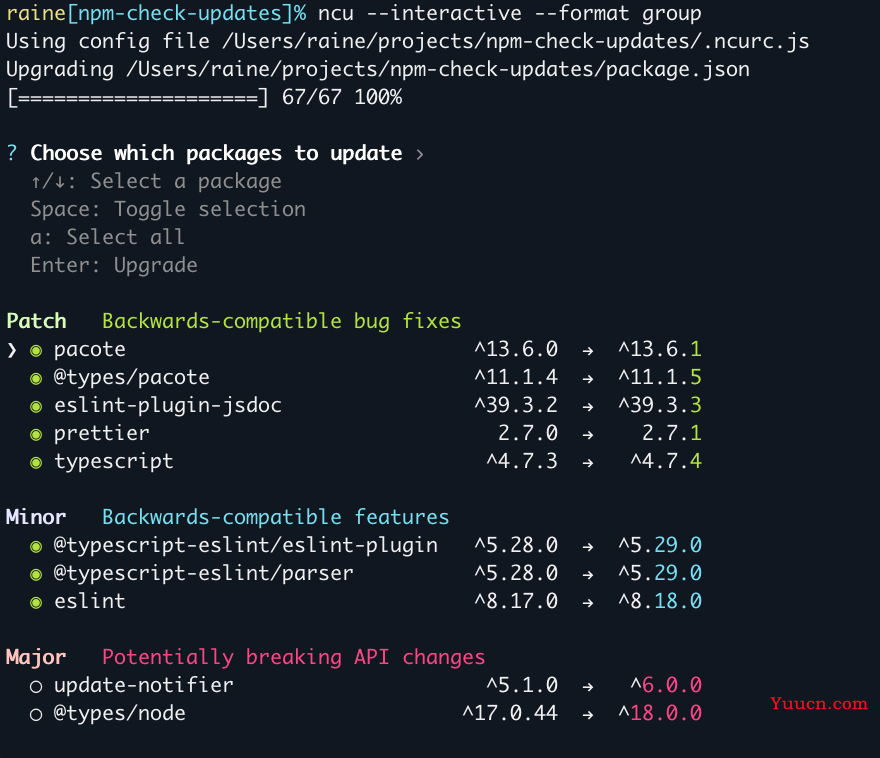Click the Major group heading
The image size is (880, 758).
coord(36,658)
